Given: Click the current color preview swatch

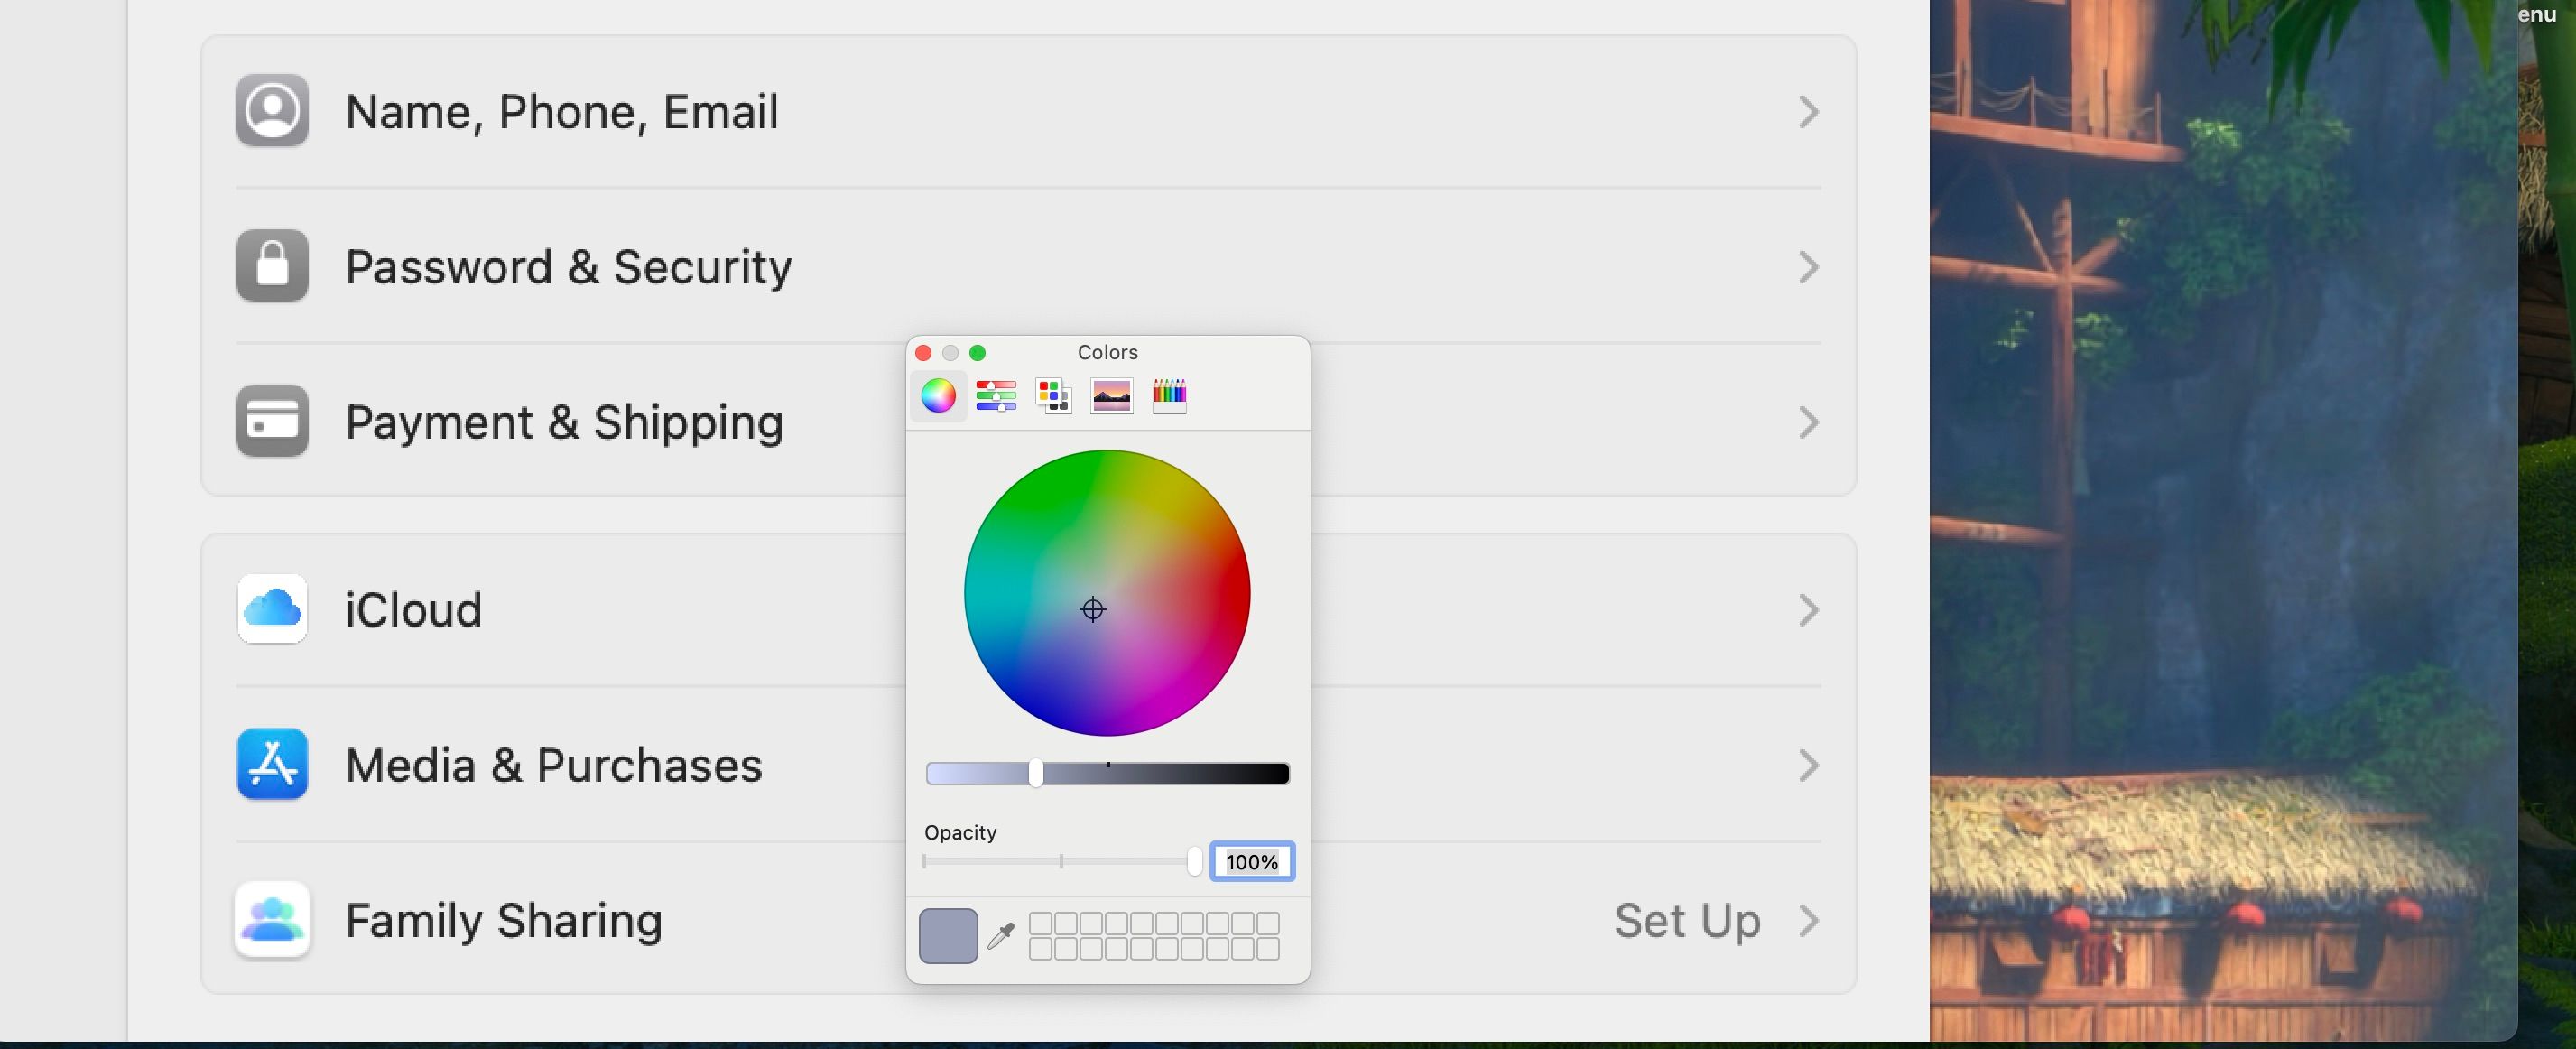Looking at the screenshot, I should (948, 936).
